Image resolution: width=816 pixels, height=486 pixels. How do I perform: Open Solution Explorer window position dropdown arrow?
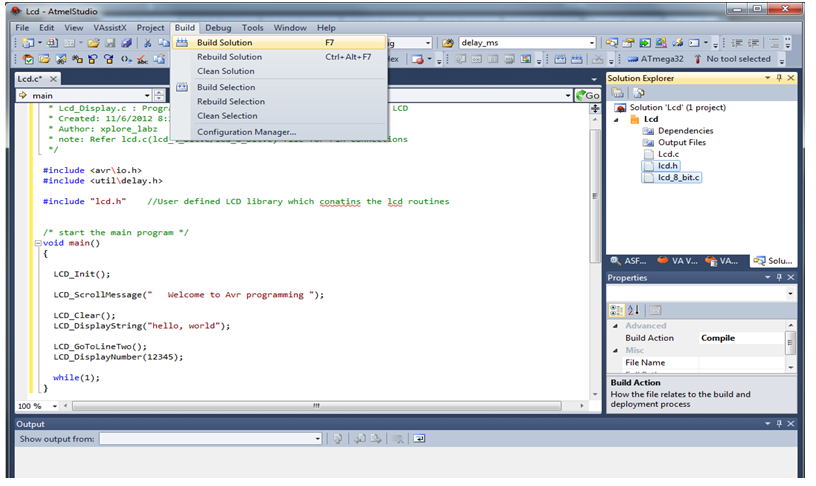[x=768, y=78]
